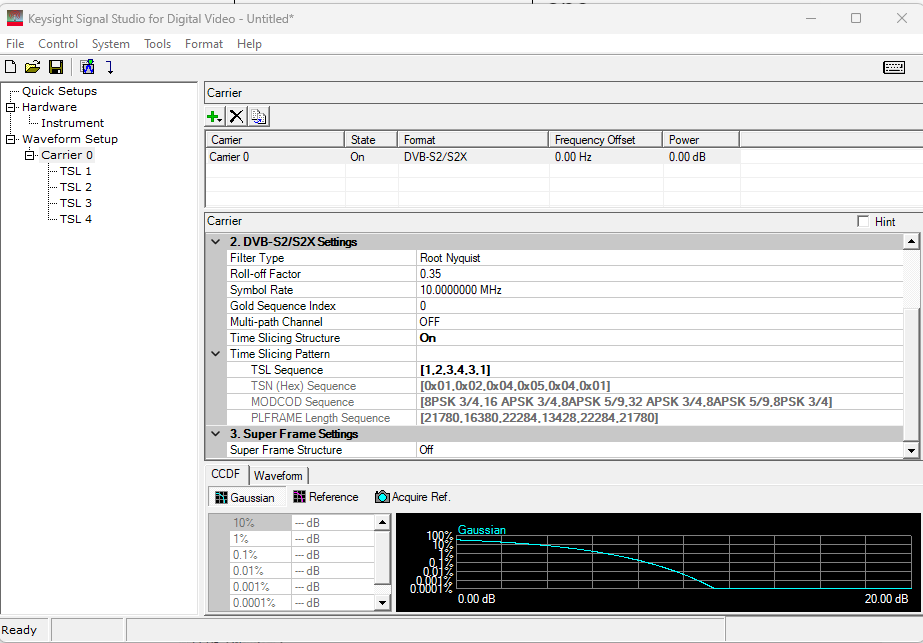Click the Acquire Ref. camera button
The width and height of the screenshot is (923, 643).
tap(413, 497)
